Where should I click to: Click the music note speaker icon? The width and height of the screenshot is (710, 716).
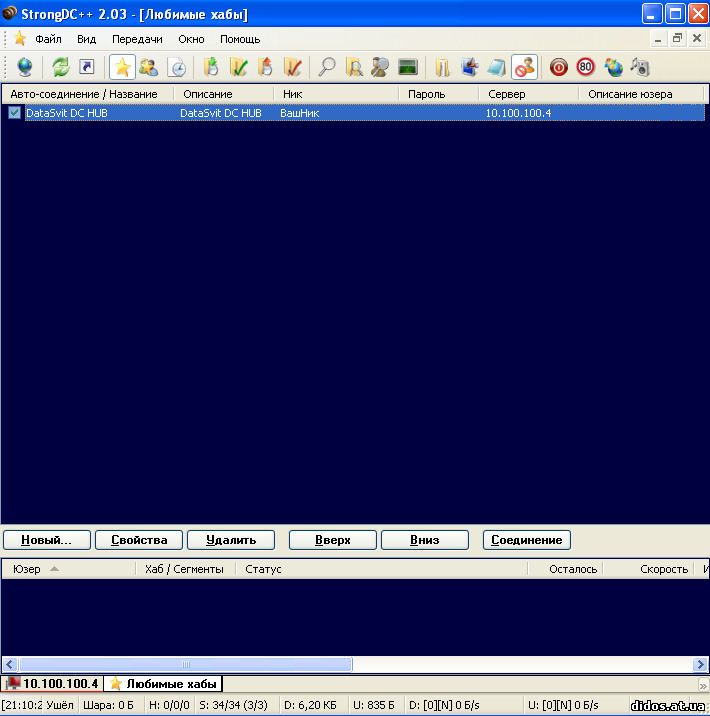(640, 67)
